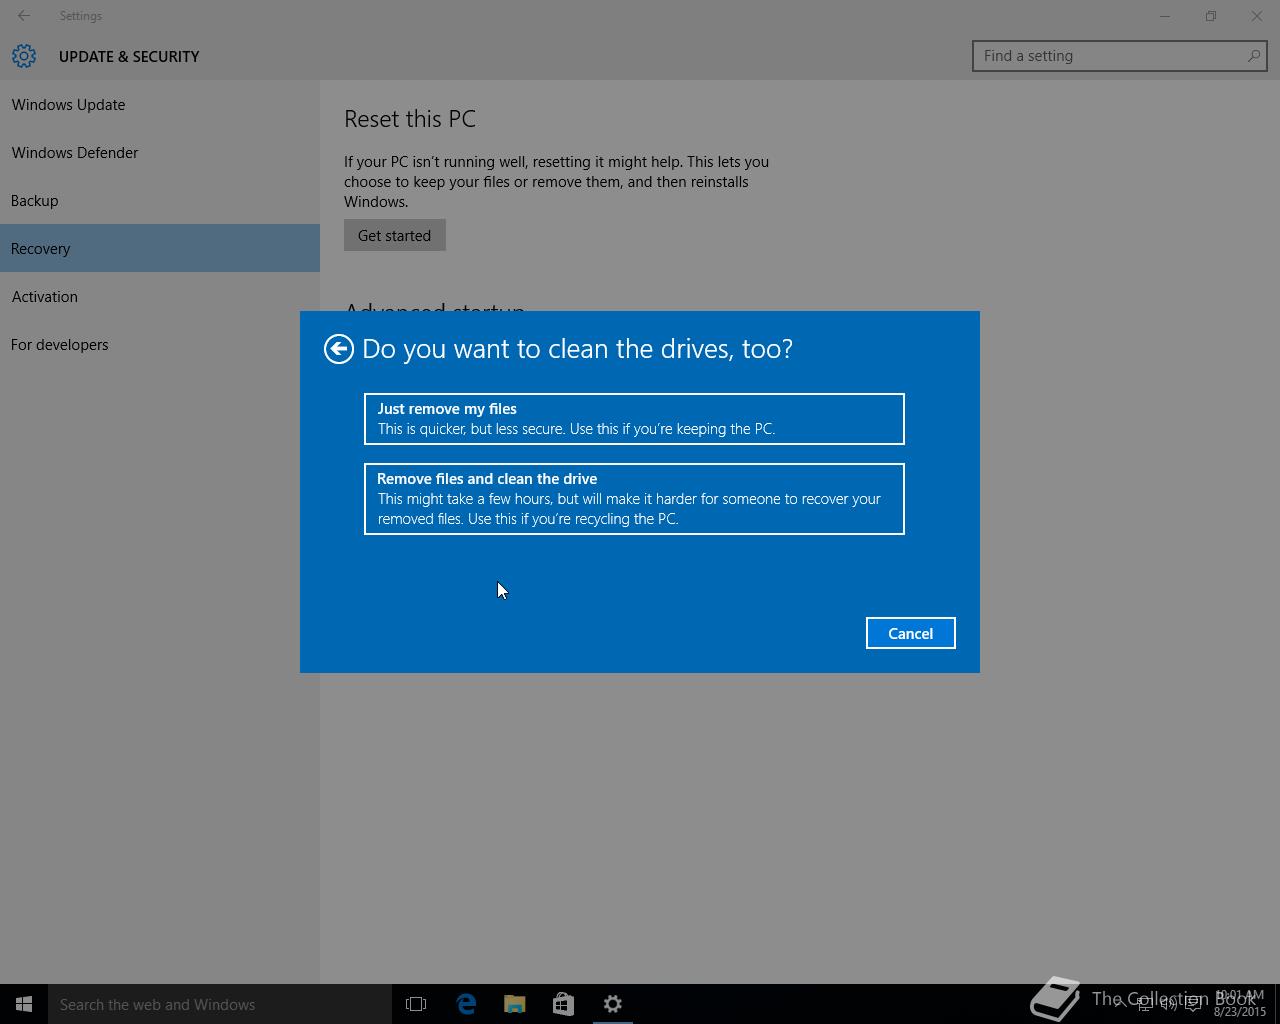Viewport: 1280px width, 1024px height.
Task: Open Task View from the taskbar
Action: [416, 1004]
